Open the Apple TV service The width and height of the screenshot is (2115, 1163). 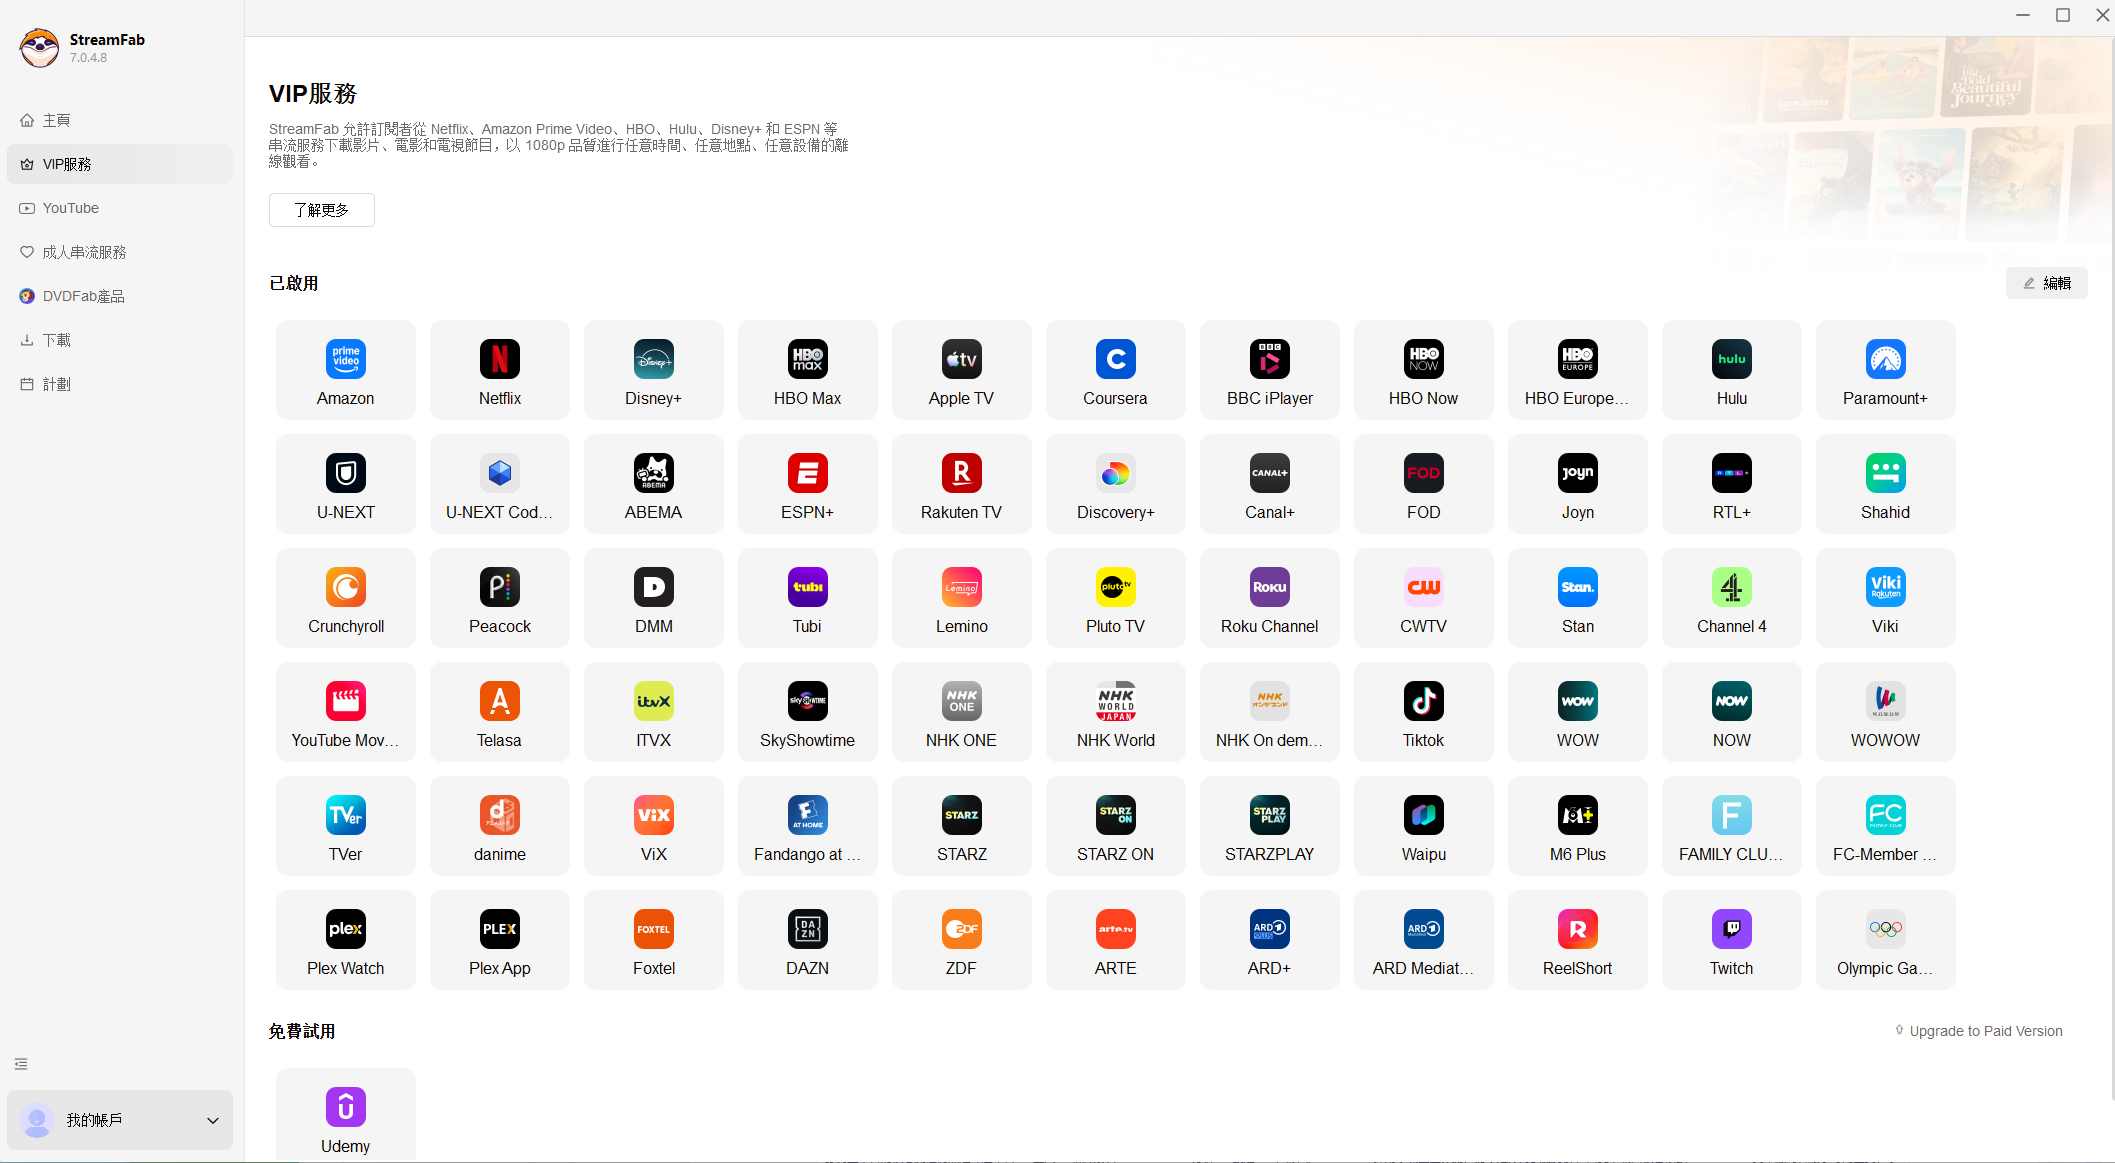(962, 370)
